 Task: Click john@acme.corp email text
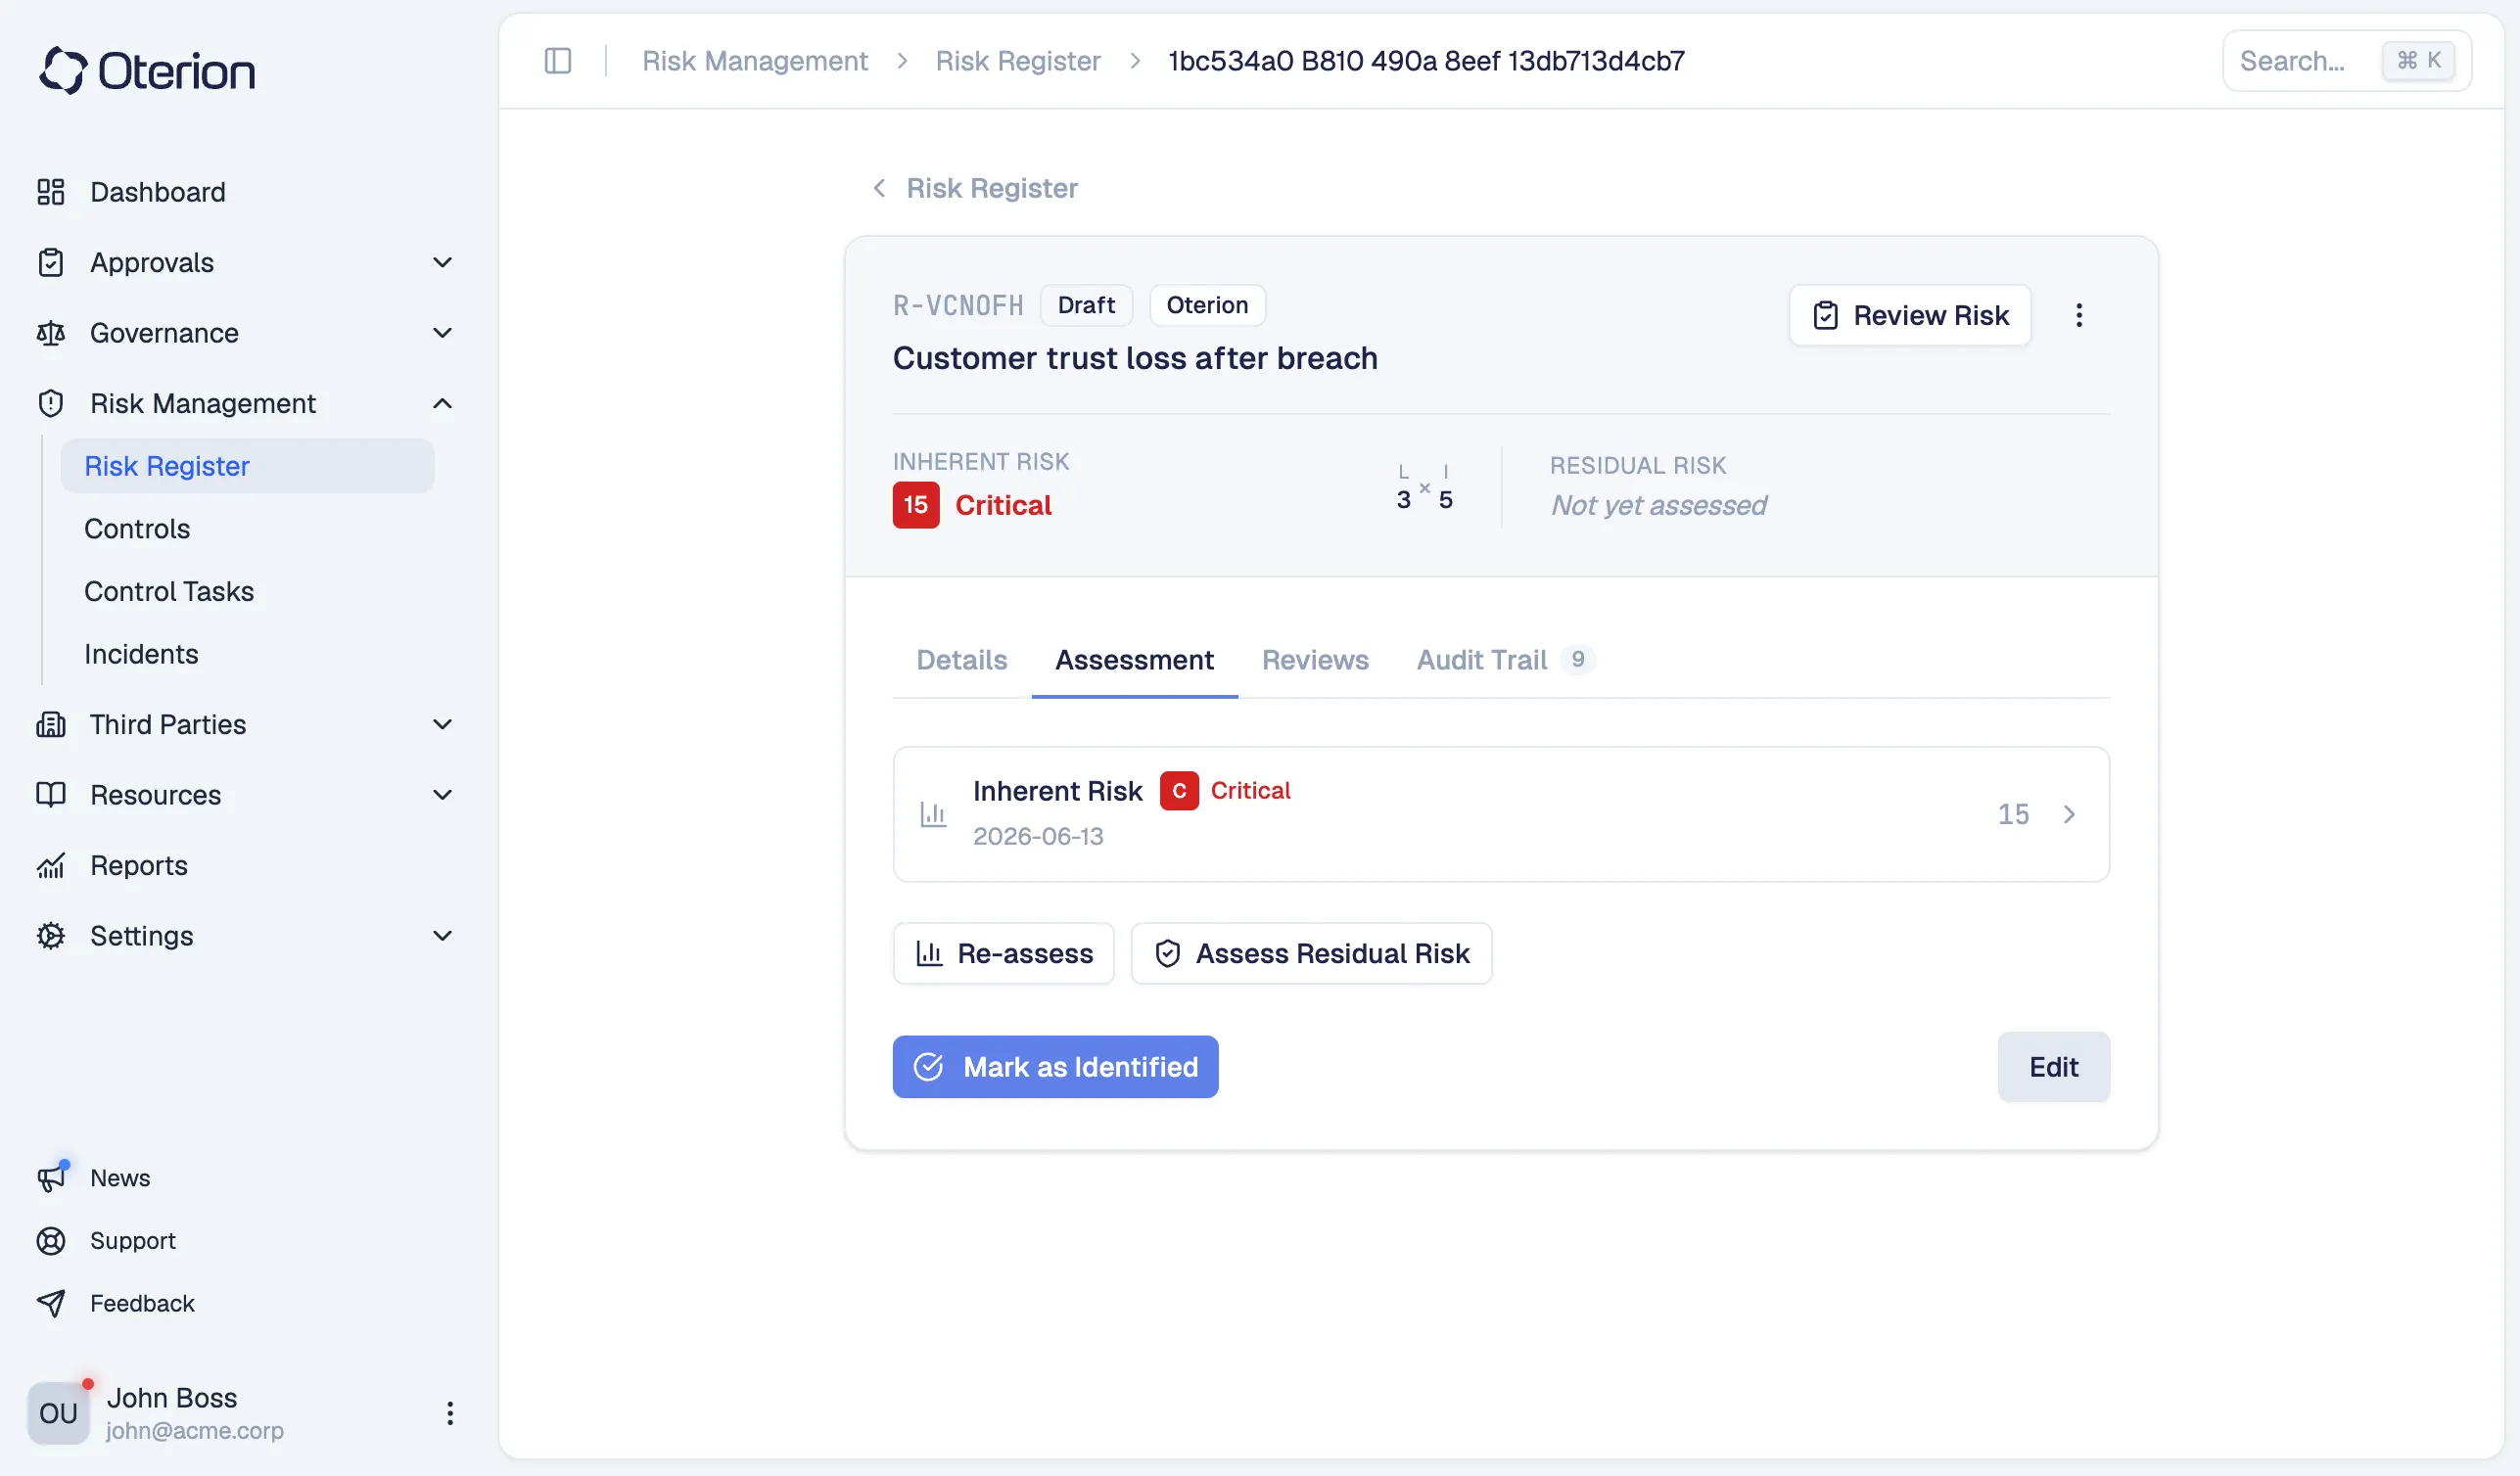coord(195,1431)
